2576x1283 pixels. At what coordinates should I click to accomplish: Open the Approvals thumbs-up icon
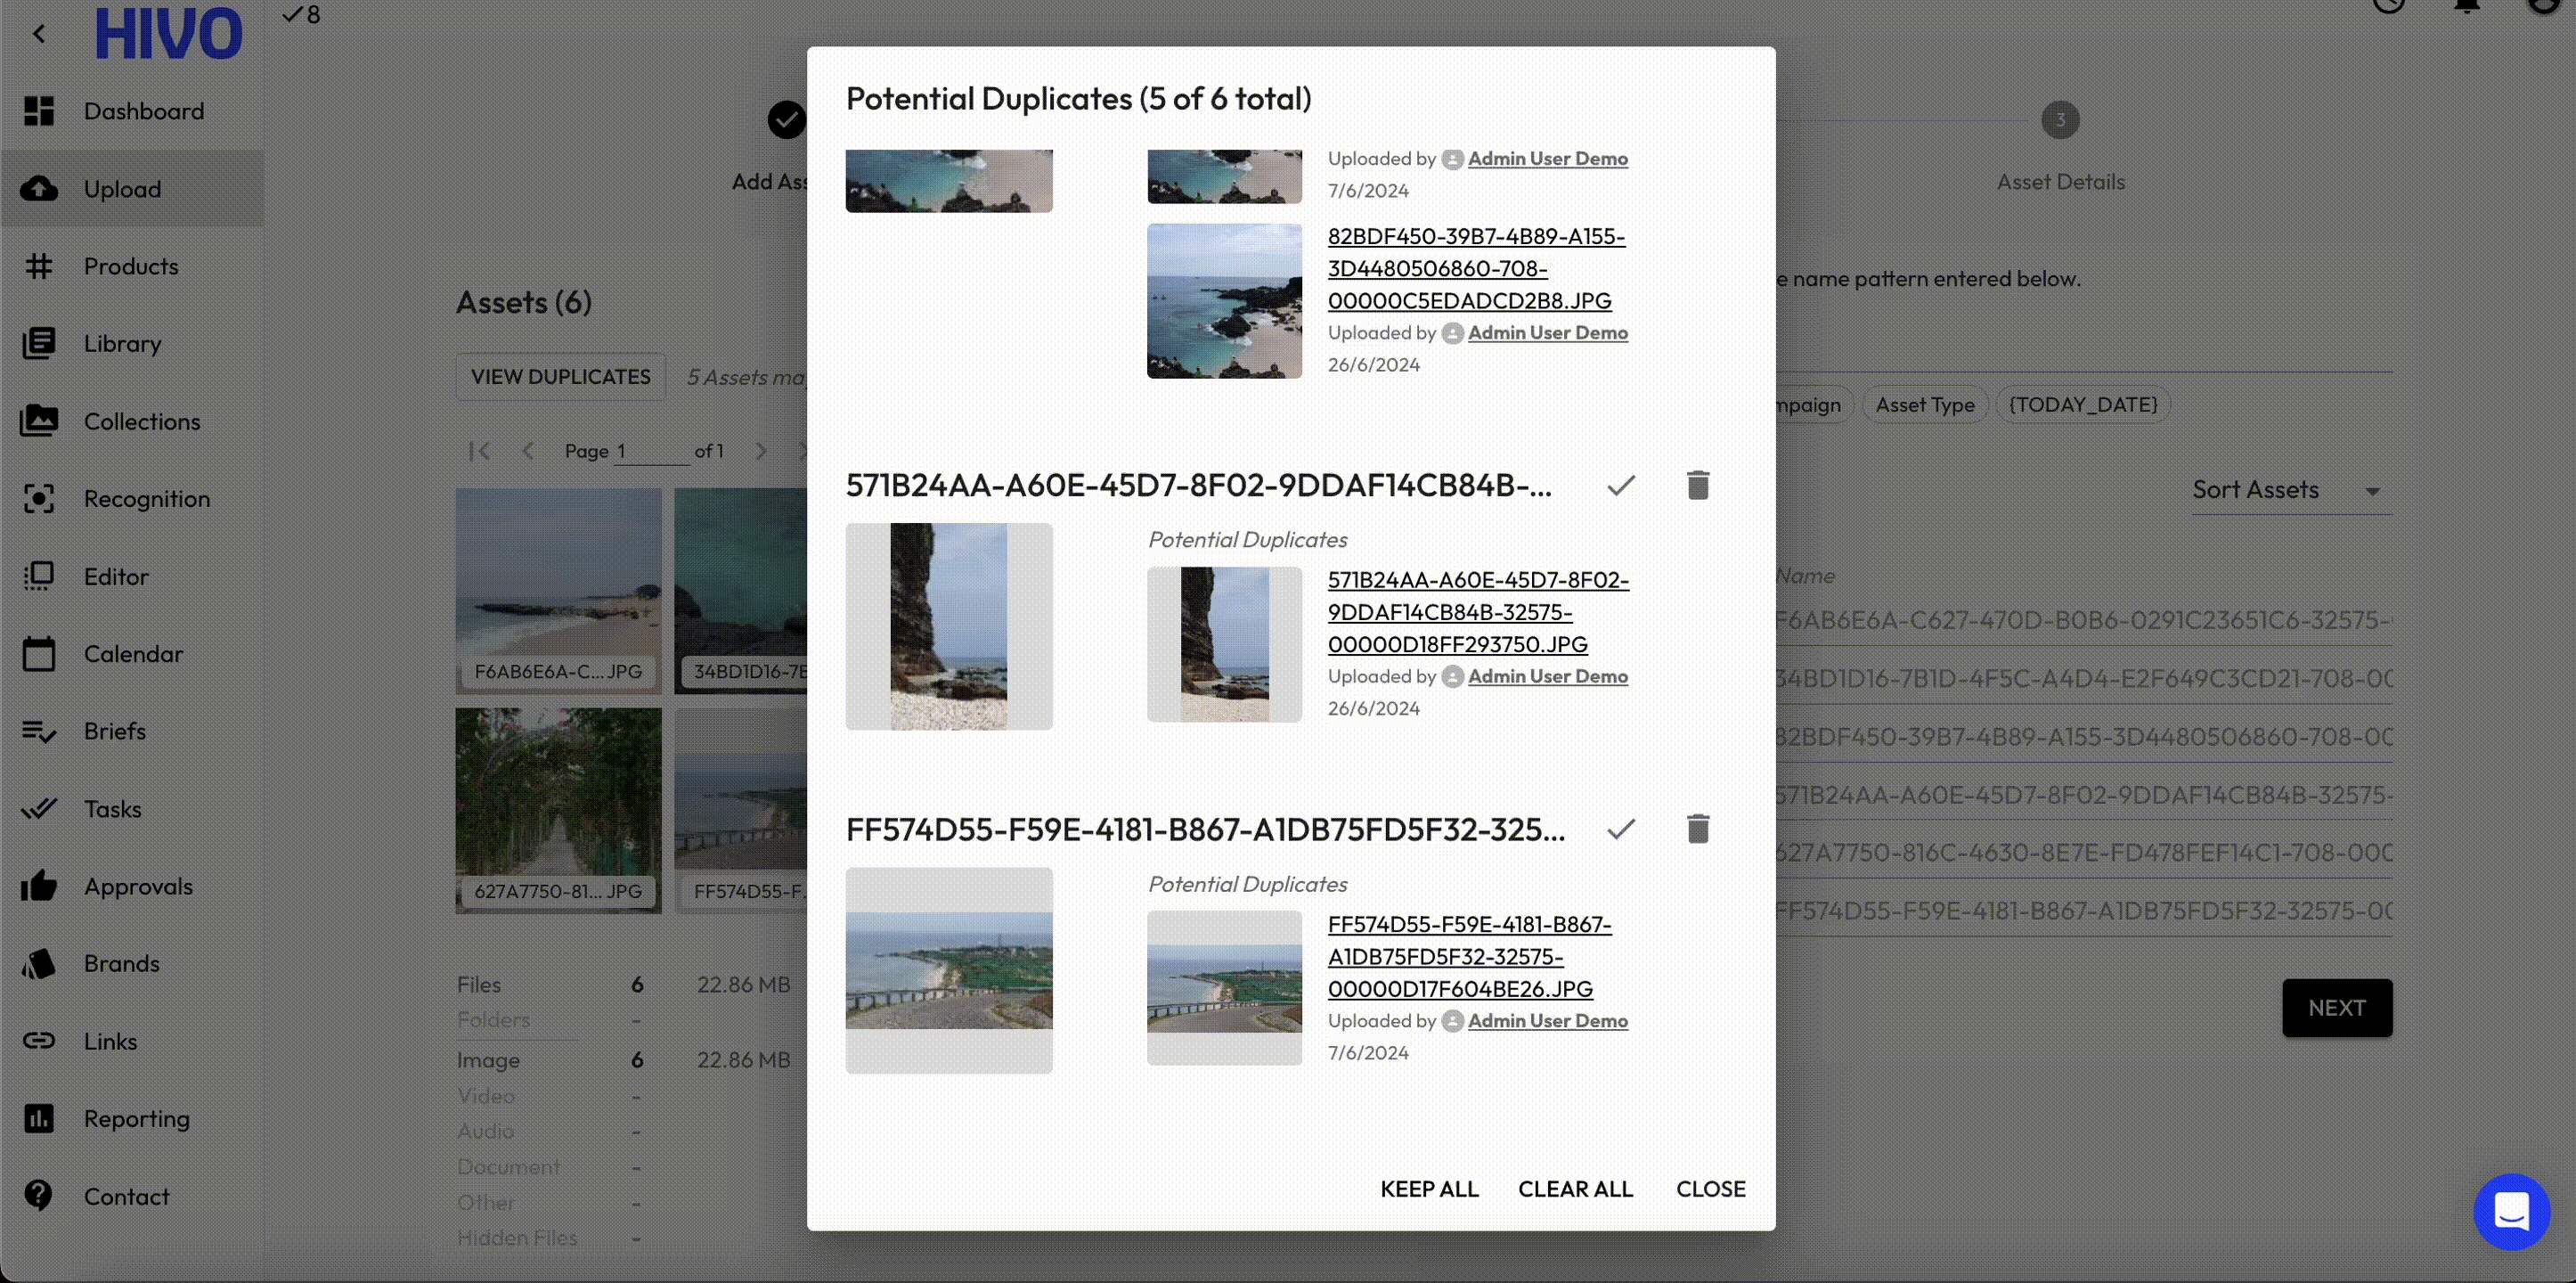coord(39,886)
